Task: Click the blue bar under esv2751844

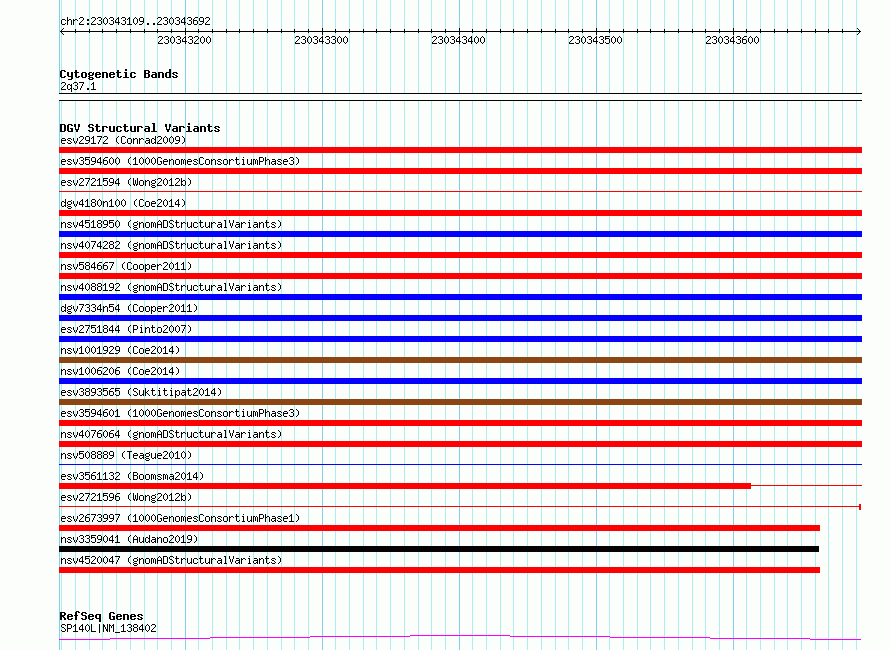Action: 460,339
